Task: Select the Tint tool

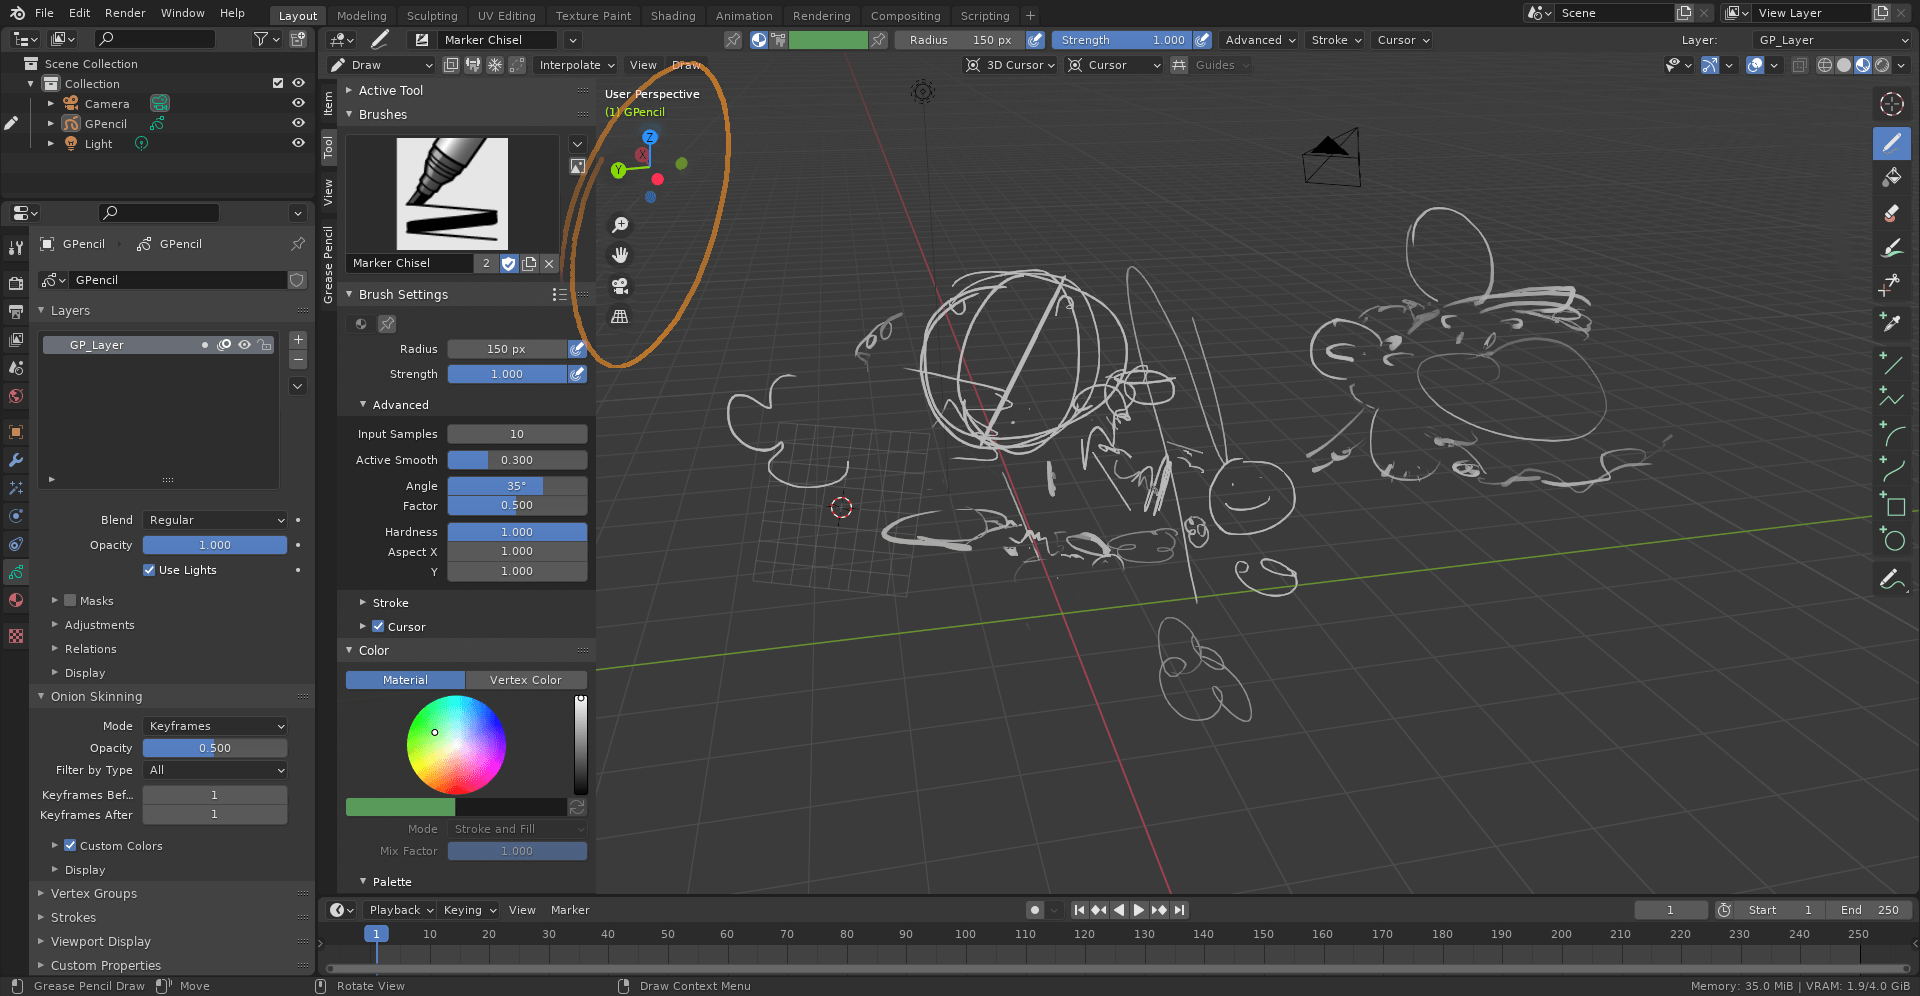Action: point(1891,248)
